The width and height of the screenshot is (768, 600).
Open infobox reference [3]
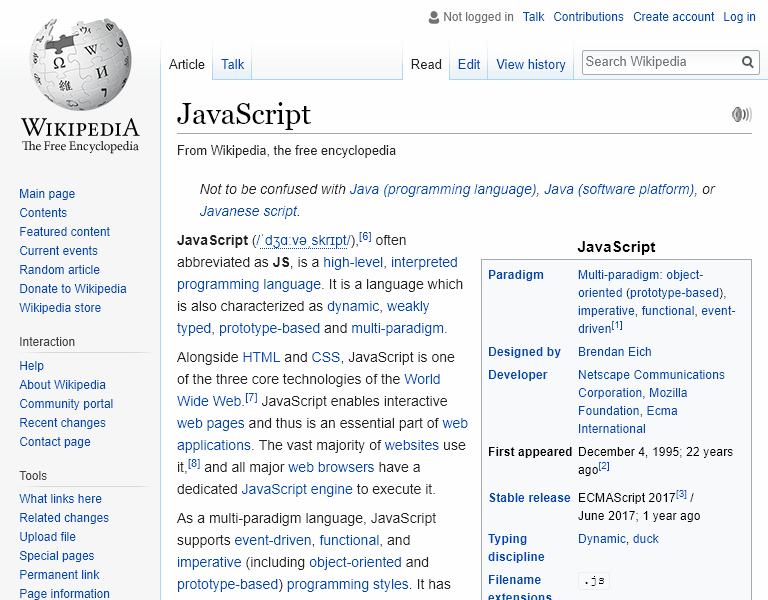click(681, 494)
